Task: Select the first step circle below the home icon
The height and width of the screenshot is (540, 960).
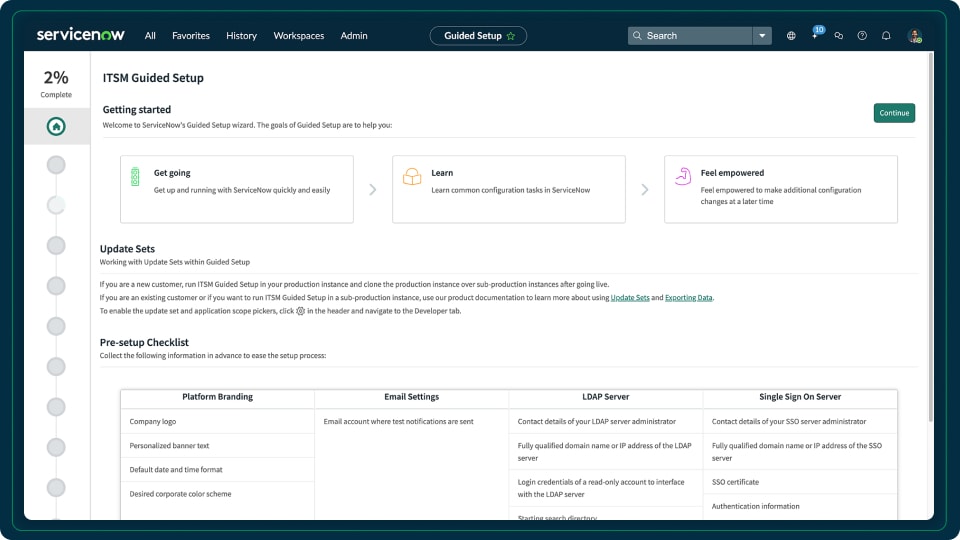Action: tap(56, 165)
